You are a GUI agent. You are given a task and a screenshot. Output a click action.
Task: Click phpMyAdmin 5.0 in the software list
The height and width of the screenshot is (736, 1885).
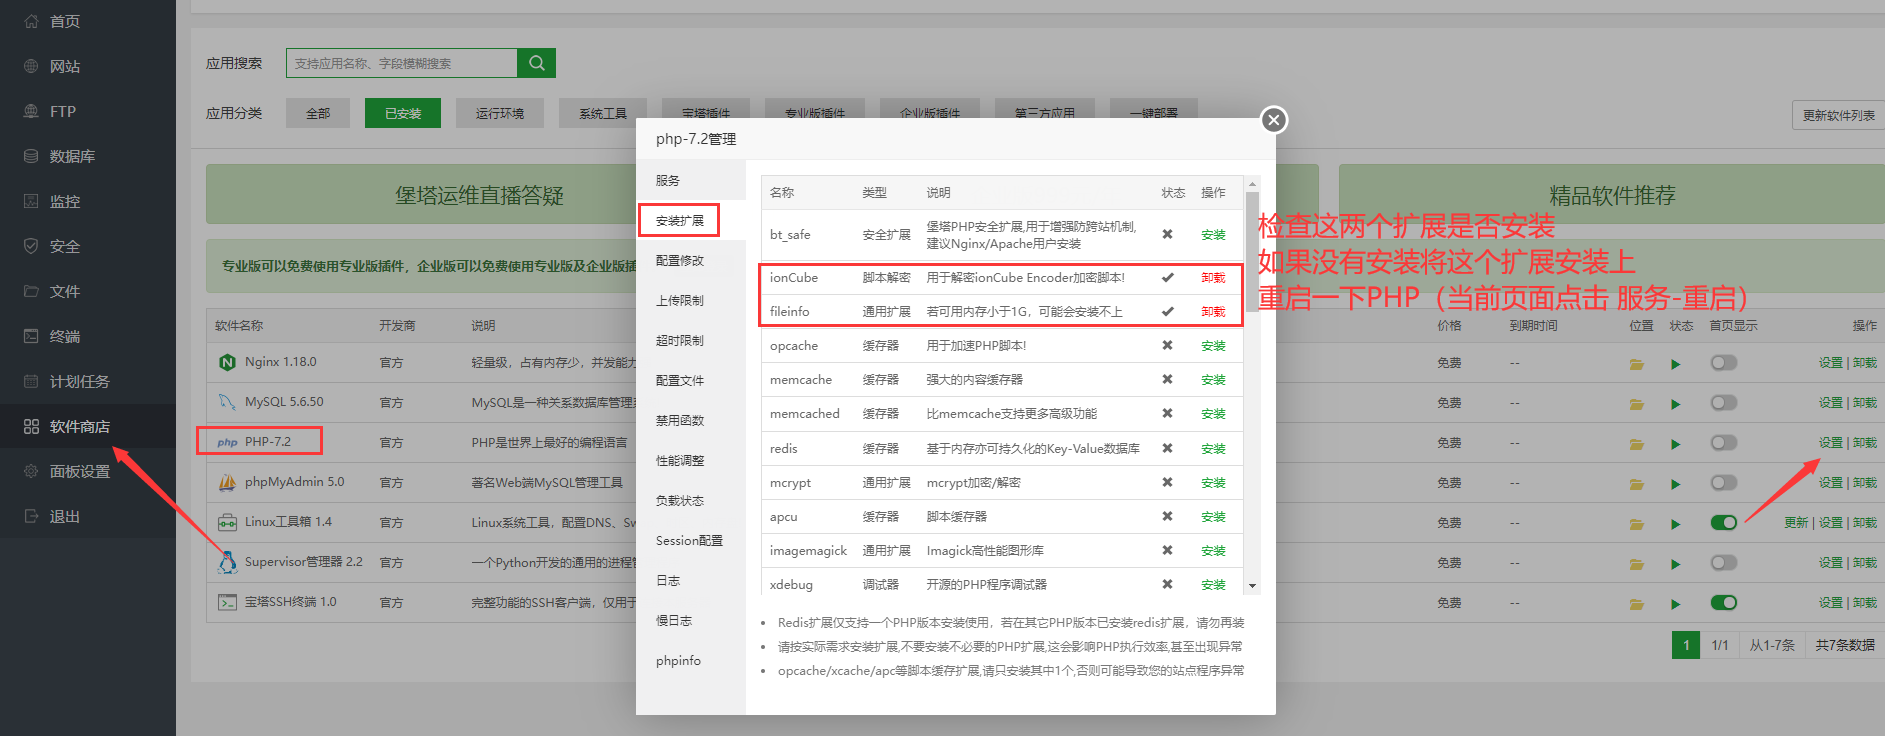(294, 481)
